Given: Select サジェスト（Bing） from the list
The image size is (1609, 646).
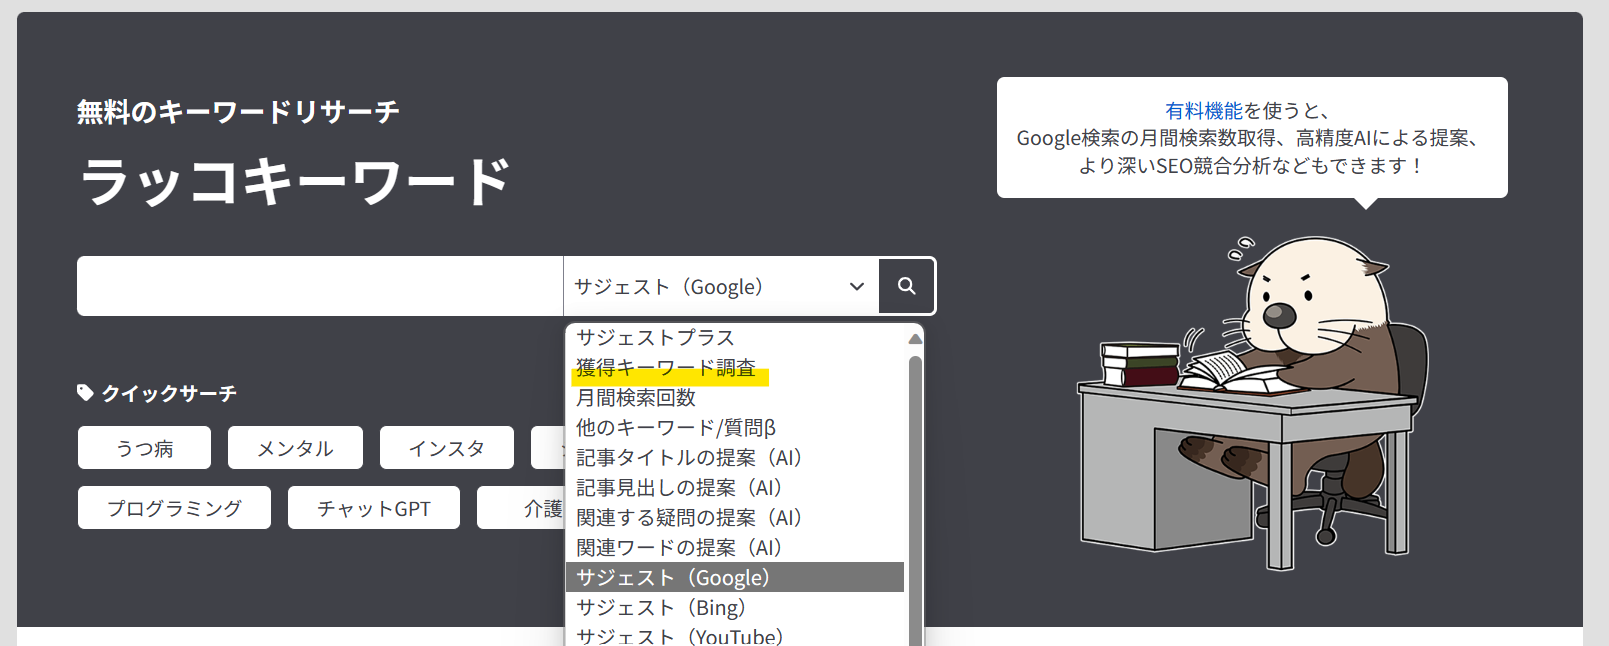Looking at the screenshot, I should click(x=661, y=608).
